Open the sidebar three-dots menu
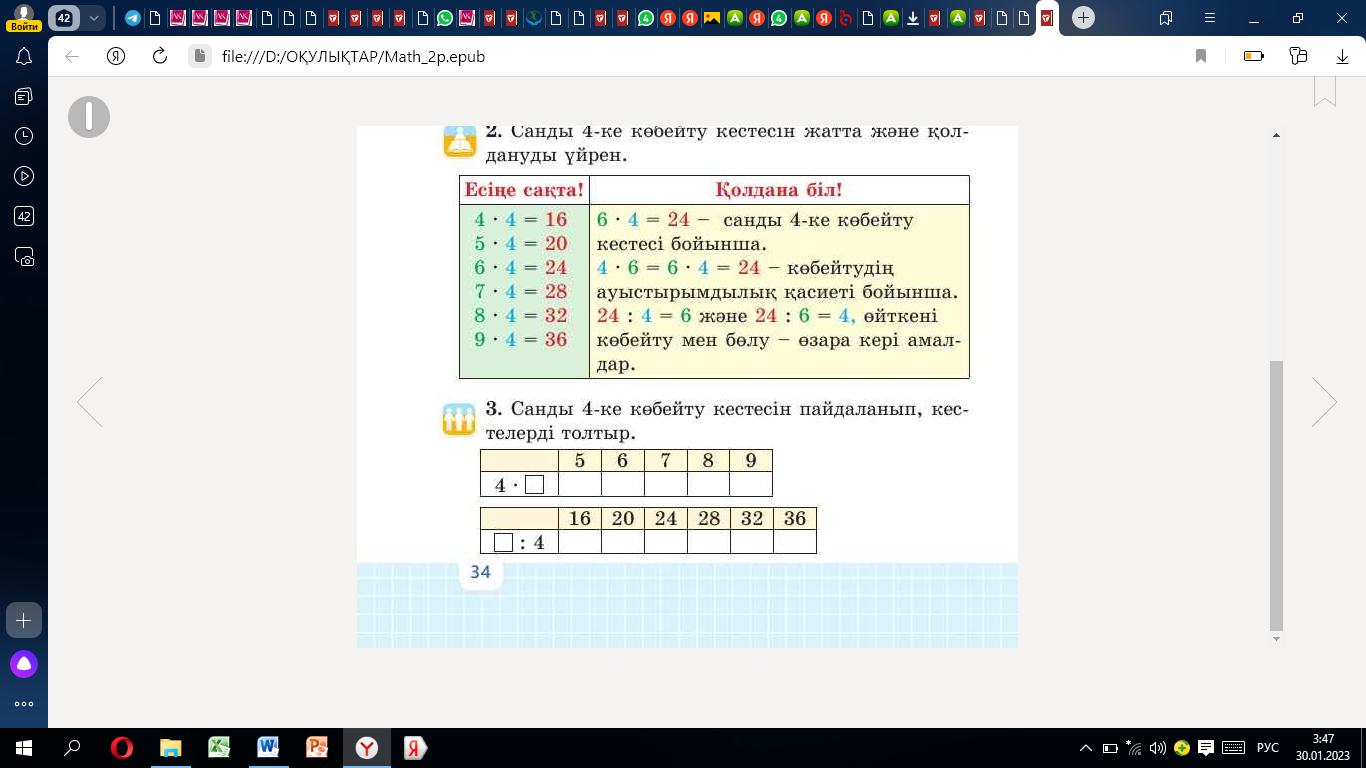This screenshot has height=768, width=1366. tap(24, 704)
